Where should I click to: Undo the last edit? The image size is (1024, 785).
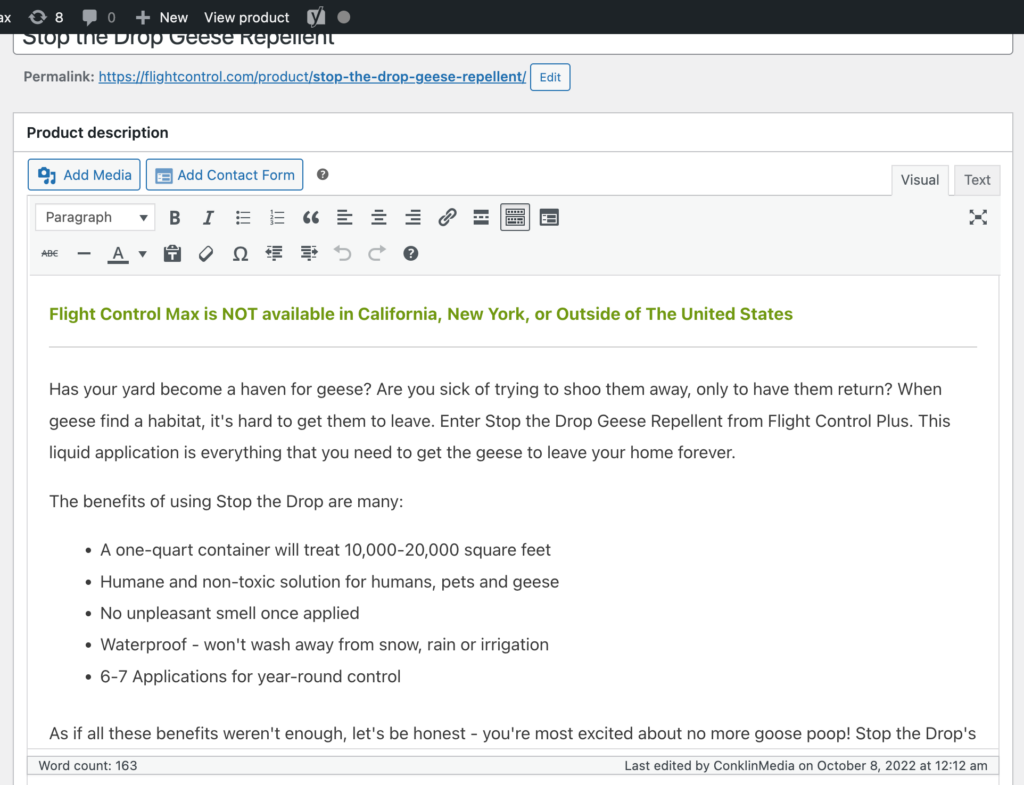[343, 253]
